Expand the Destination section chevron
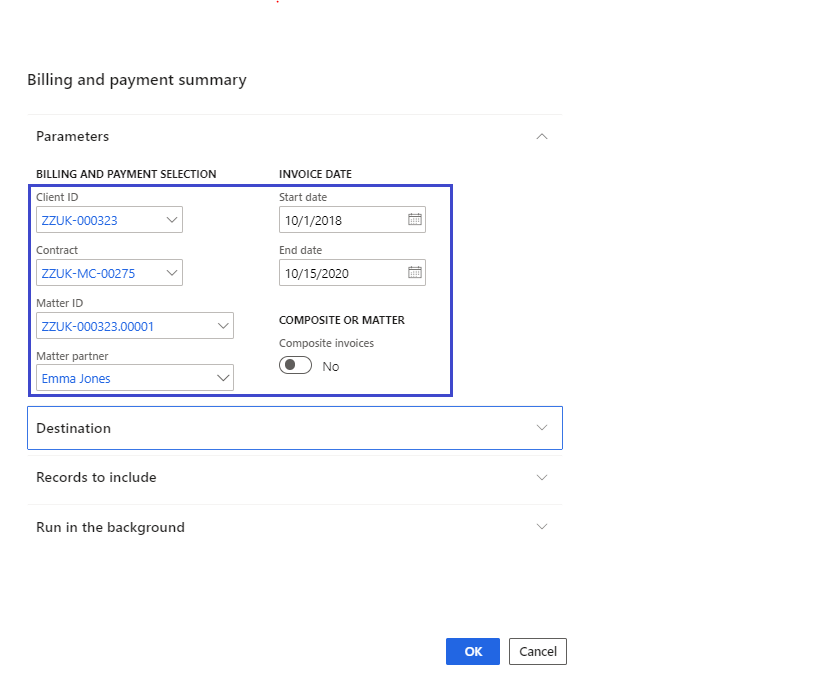Image resolution: width=819 pixels, height=676 pixels. pyautogui.click(x=542, y=427)
